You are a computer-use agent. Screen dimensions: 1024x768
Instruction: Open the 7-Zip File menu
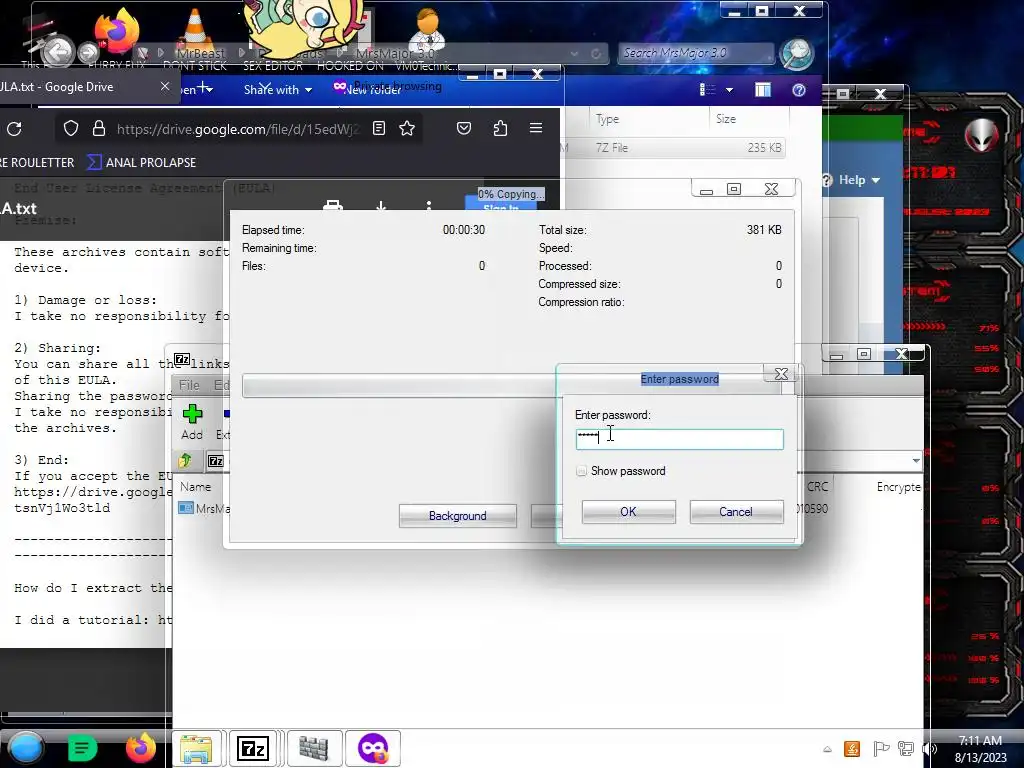coord(189,385)
